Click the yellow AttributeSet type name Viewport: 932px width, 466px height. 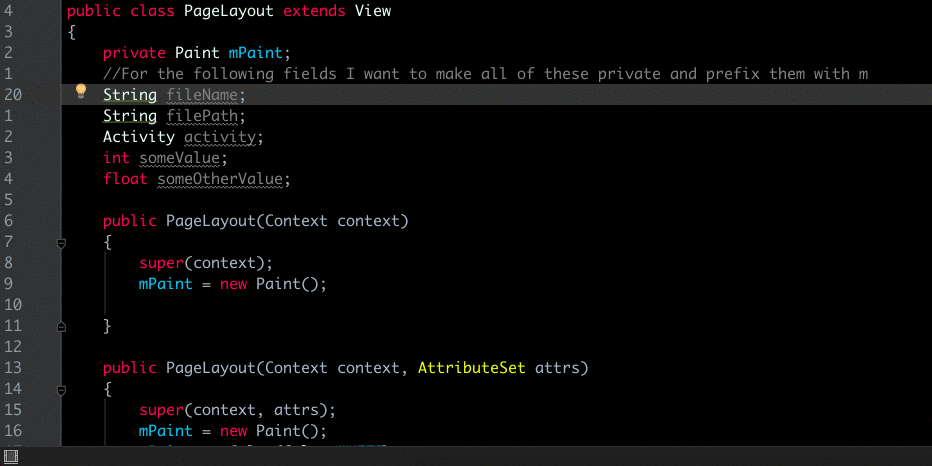click(472, 368)
